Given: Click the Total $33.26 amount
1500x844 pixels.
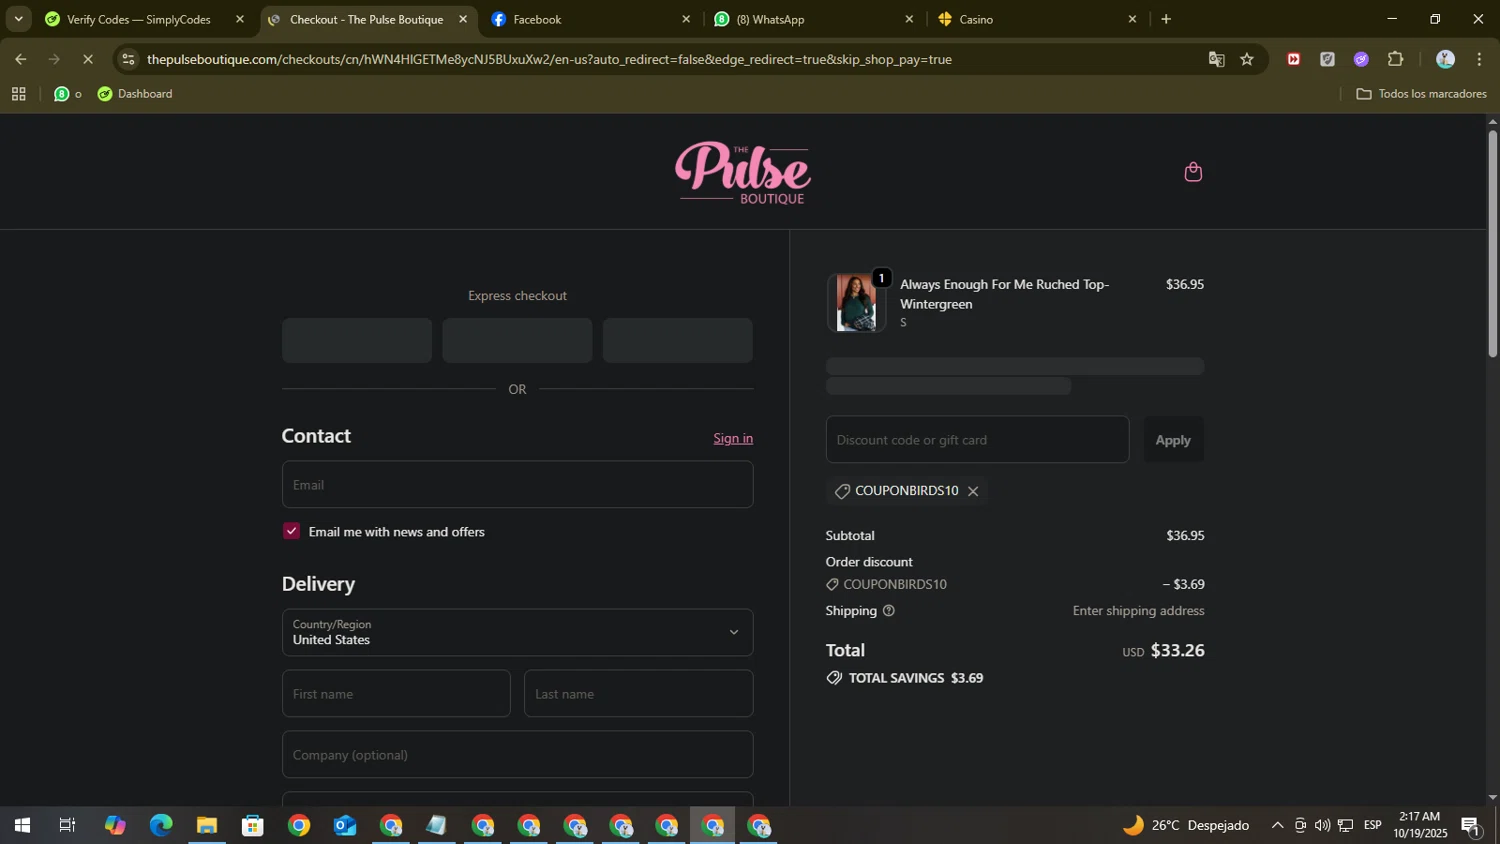Looking at the screenshot, I should pos(1177,650).
